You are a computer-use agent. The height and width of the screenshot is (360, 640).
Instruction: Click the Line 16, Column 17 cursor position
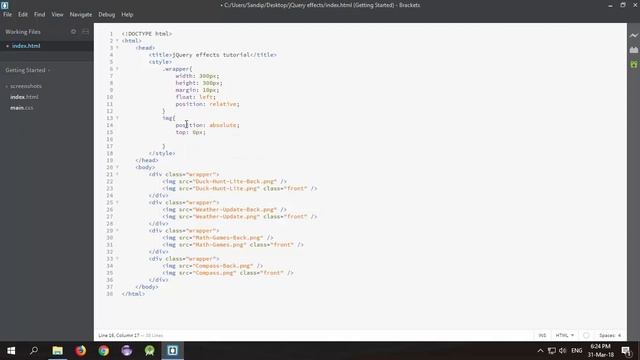pyautogui.click(x=119, y=335)
